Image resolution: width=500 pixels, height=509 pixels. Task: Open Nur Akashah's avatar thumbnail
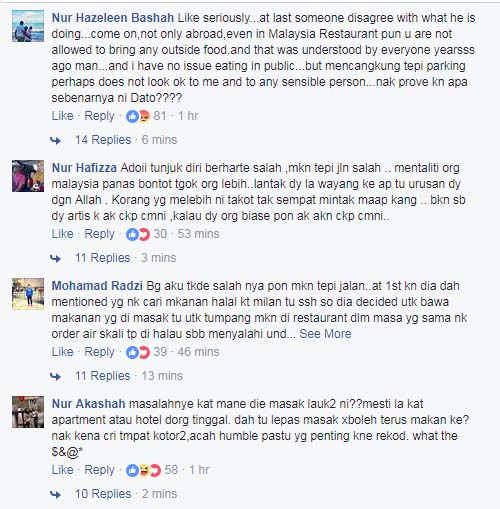[x=28, y=412]
